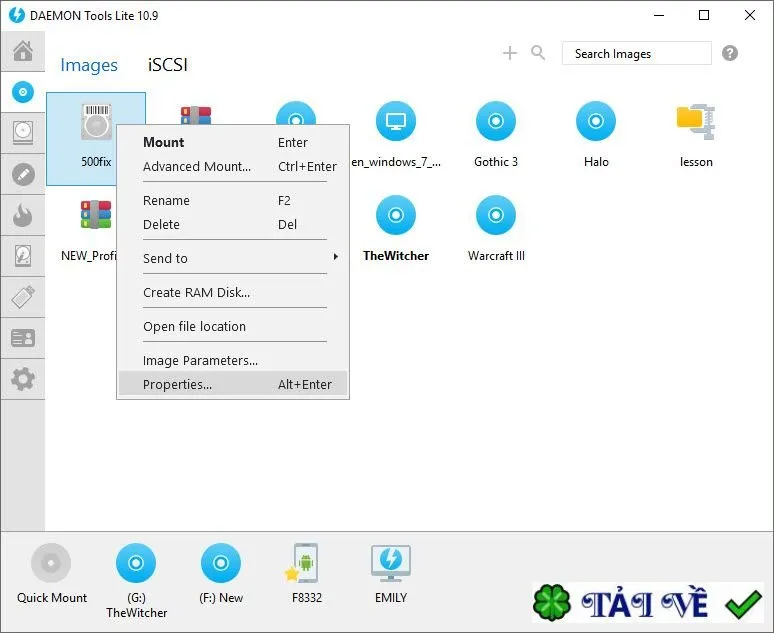
Task: Open the help question mark icon
Action: tap(730, 53)
